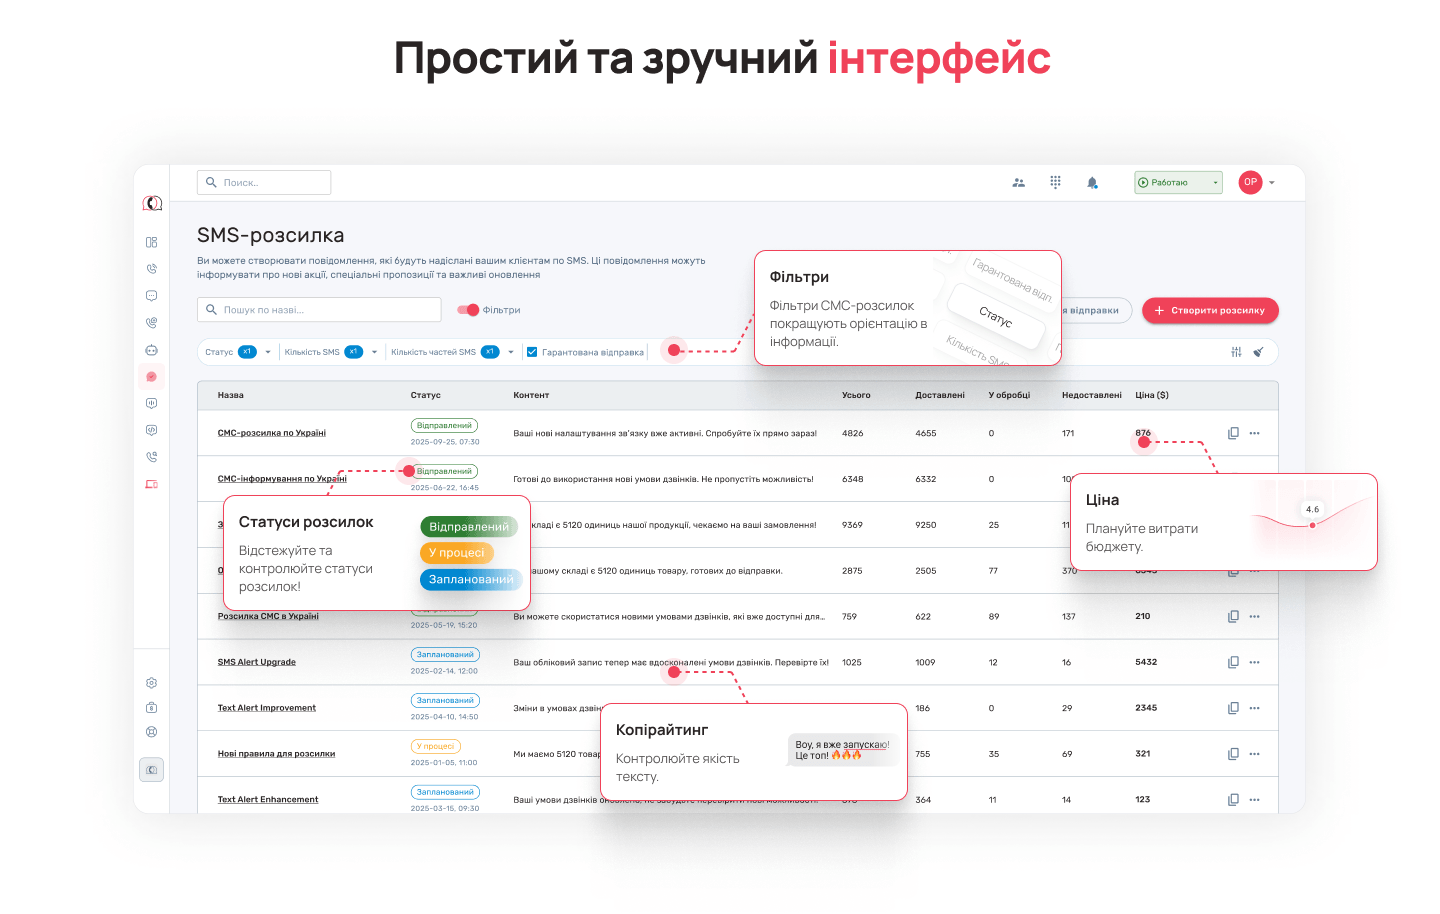Click 'Недоставлені' column header

tap(1091, 395)
